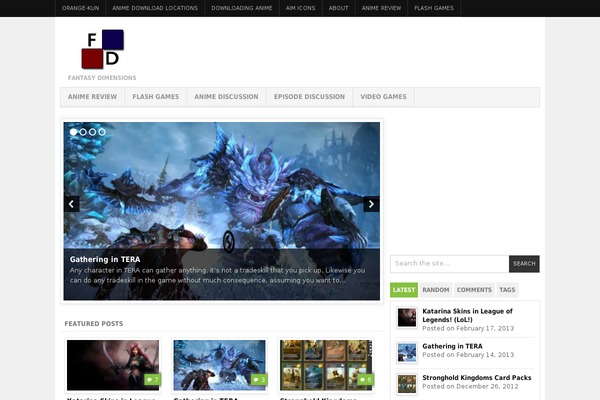Open AIM Icons top menu item
This screenshot has height=400, width=600.
(x=300, y=8)
